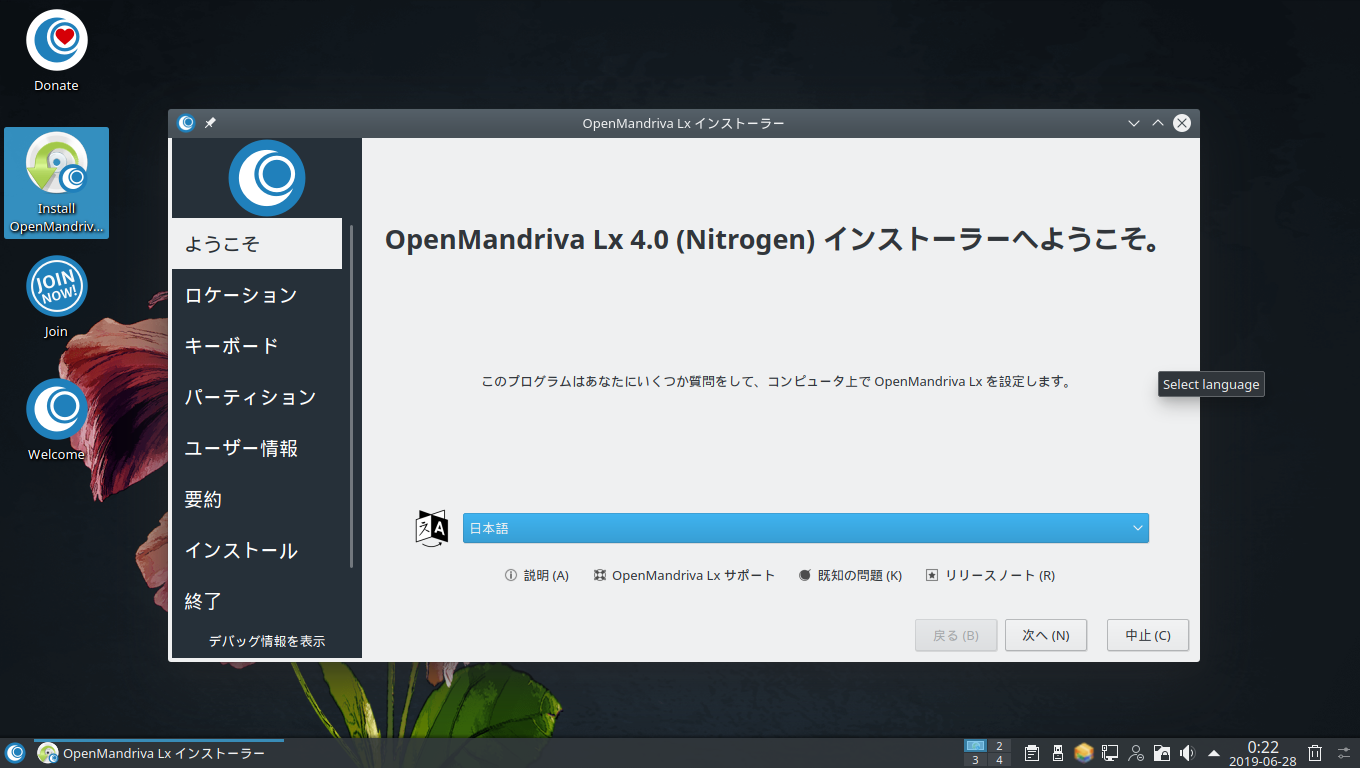
Task: Click the 次へ (N) next button
Action: pyautogui.click(x=1046, y=635)
